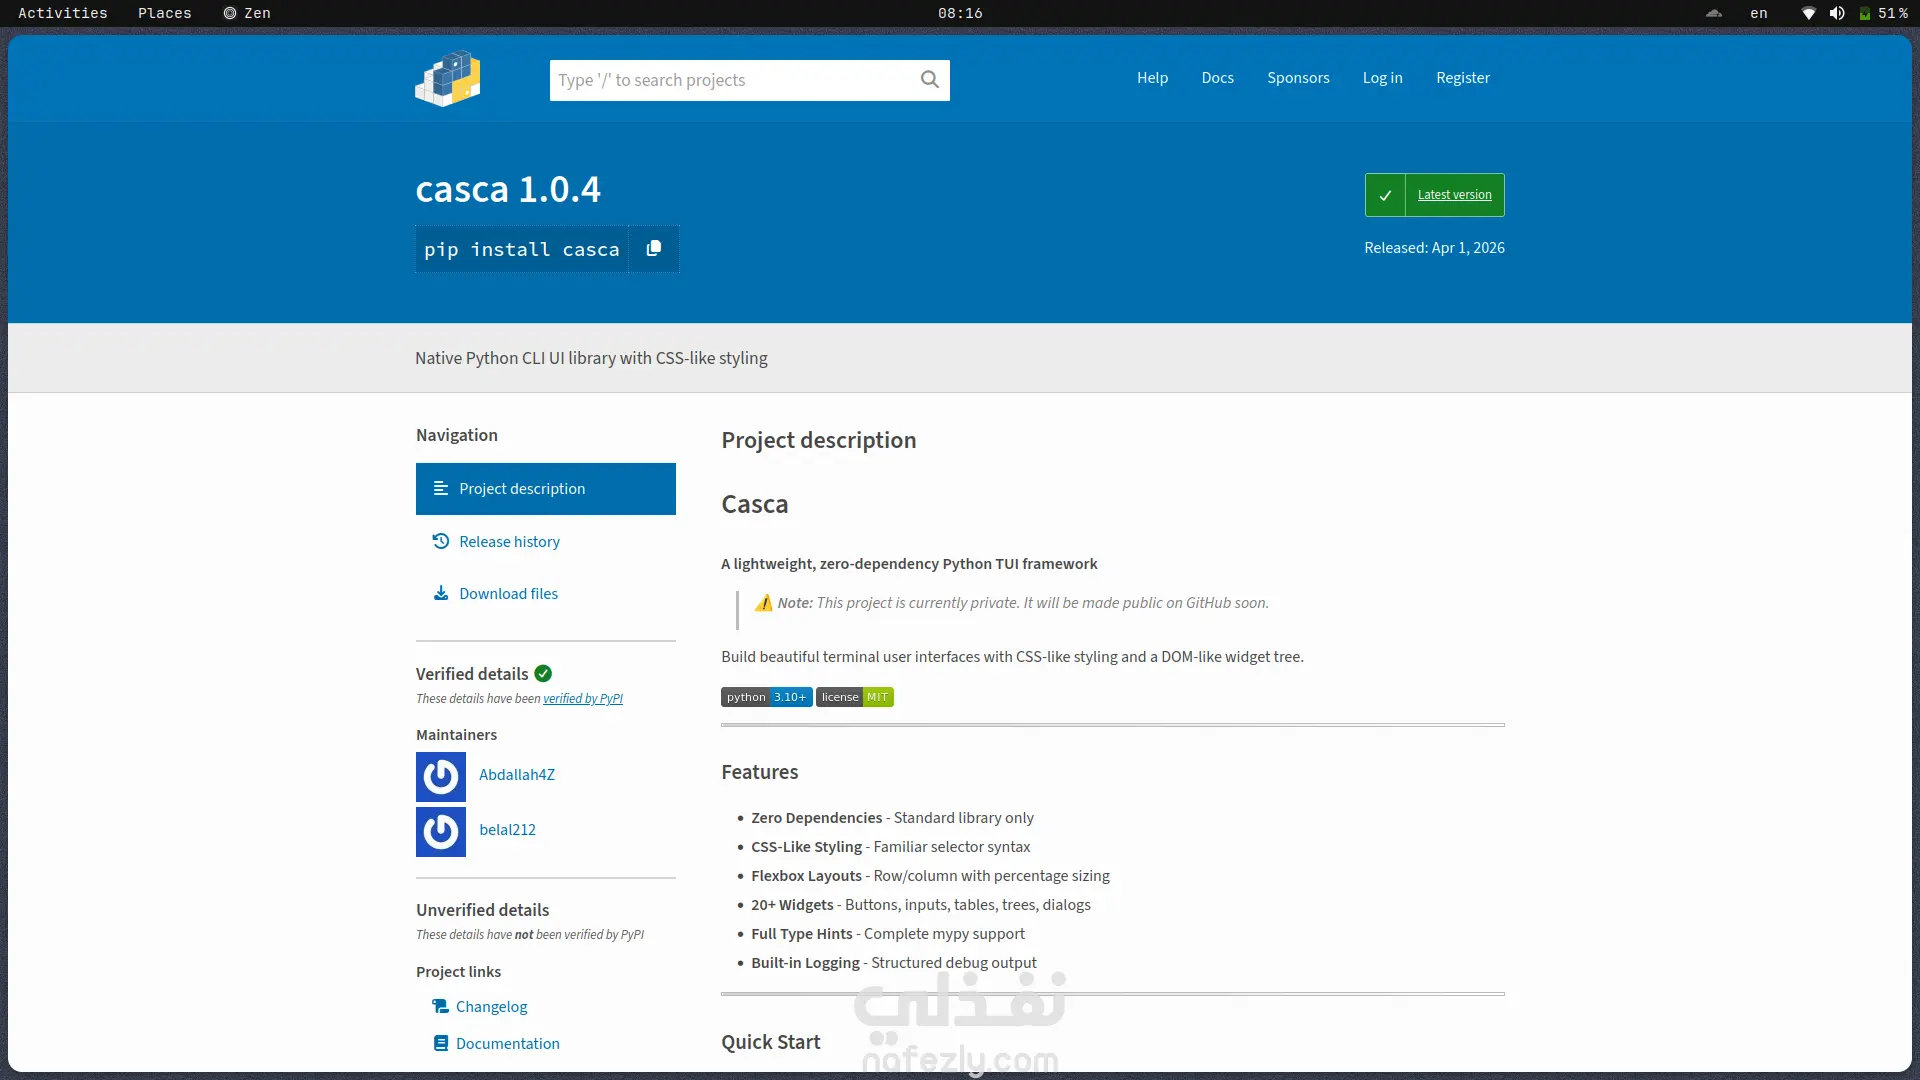Click the license MIT badge
1920x1080 pixels.
[854, 698]
